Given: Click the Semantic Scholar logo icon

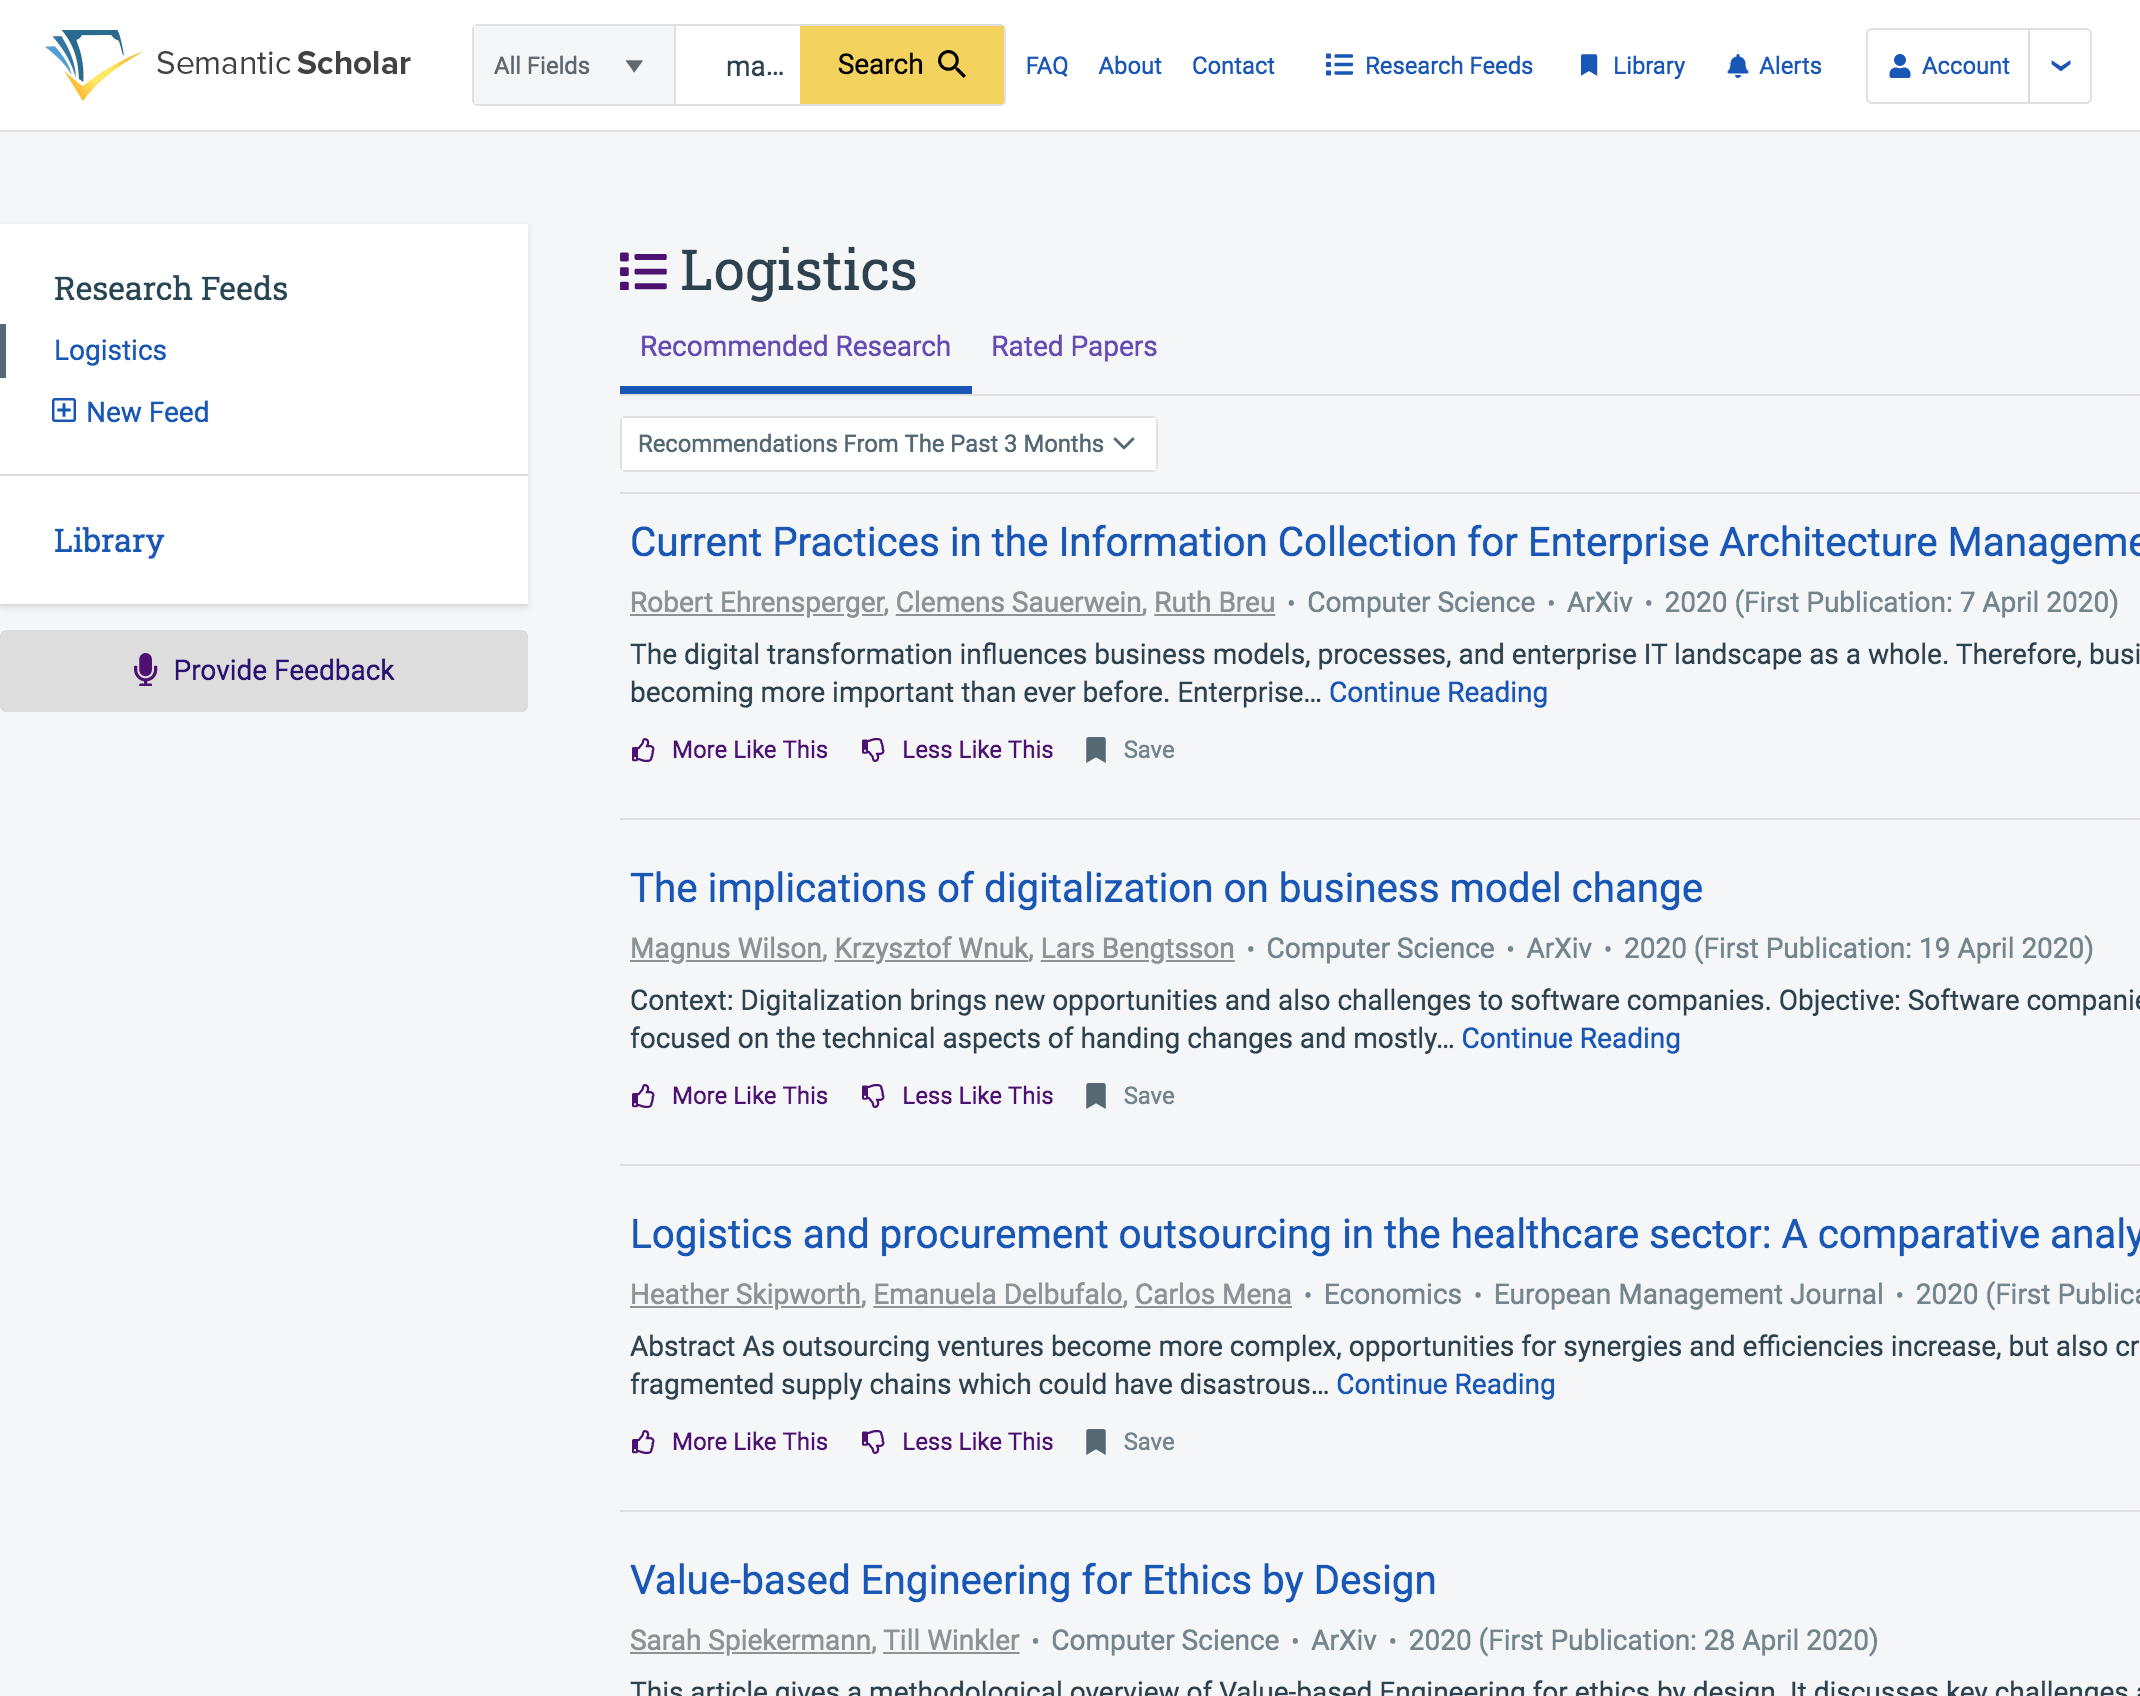Looking at the screenshot, I should click(90, 64).
